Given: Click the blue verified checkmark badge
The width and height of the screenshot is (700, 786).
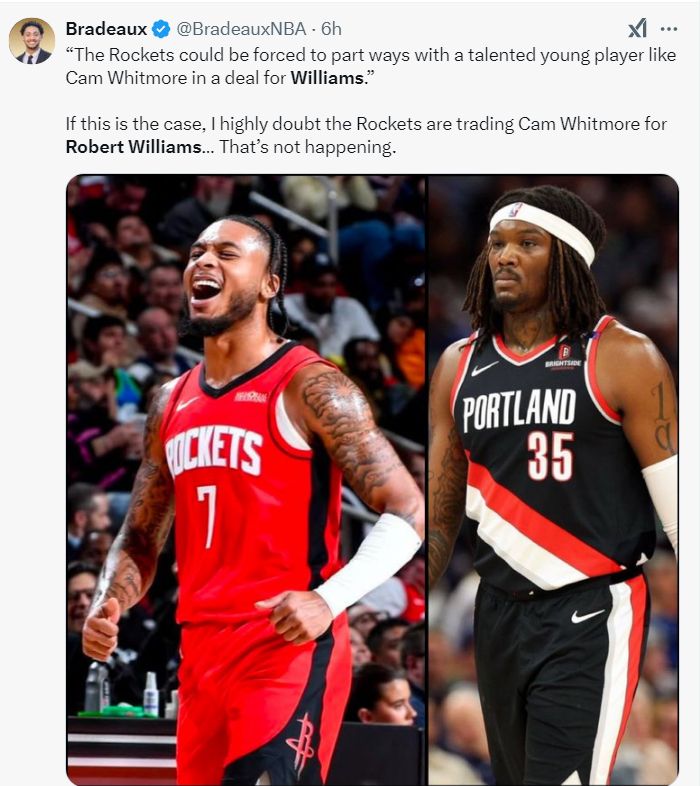Looking at the screenshot, I should pos(161,29).
